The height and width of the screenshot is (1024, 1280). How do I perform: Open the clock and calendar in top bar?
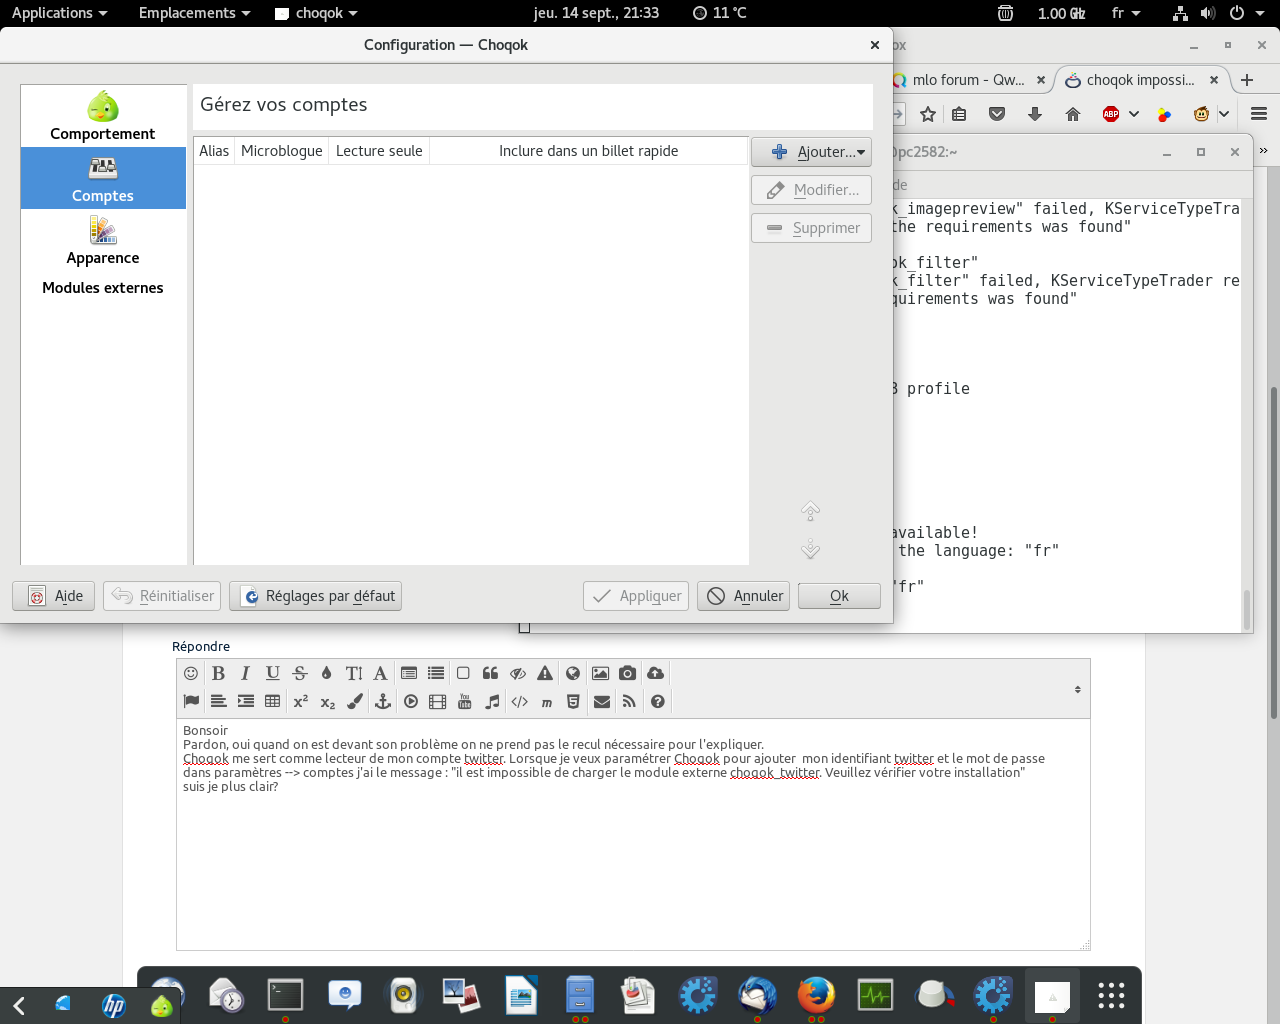pyautogui.click(x=596, y=13)
